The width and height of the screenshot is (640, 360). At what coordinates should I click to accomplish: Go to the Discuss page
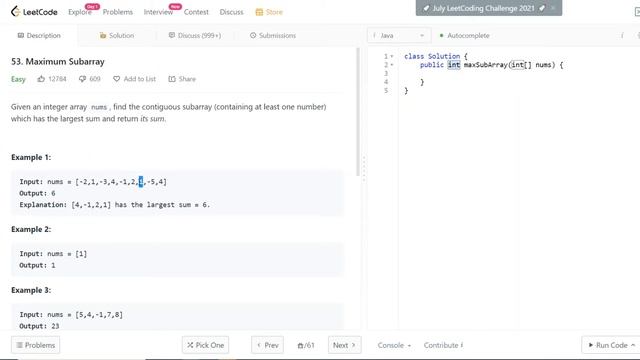tap(231, 12)
